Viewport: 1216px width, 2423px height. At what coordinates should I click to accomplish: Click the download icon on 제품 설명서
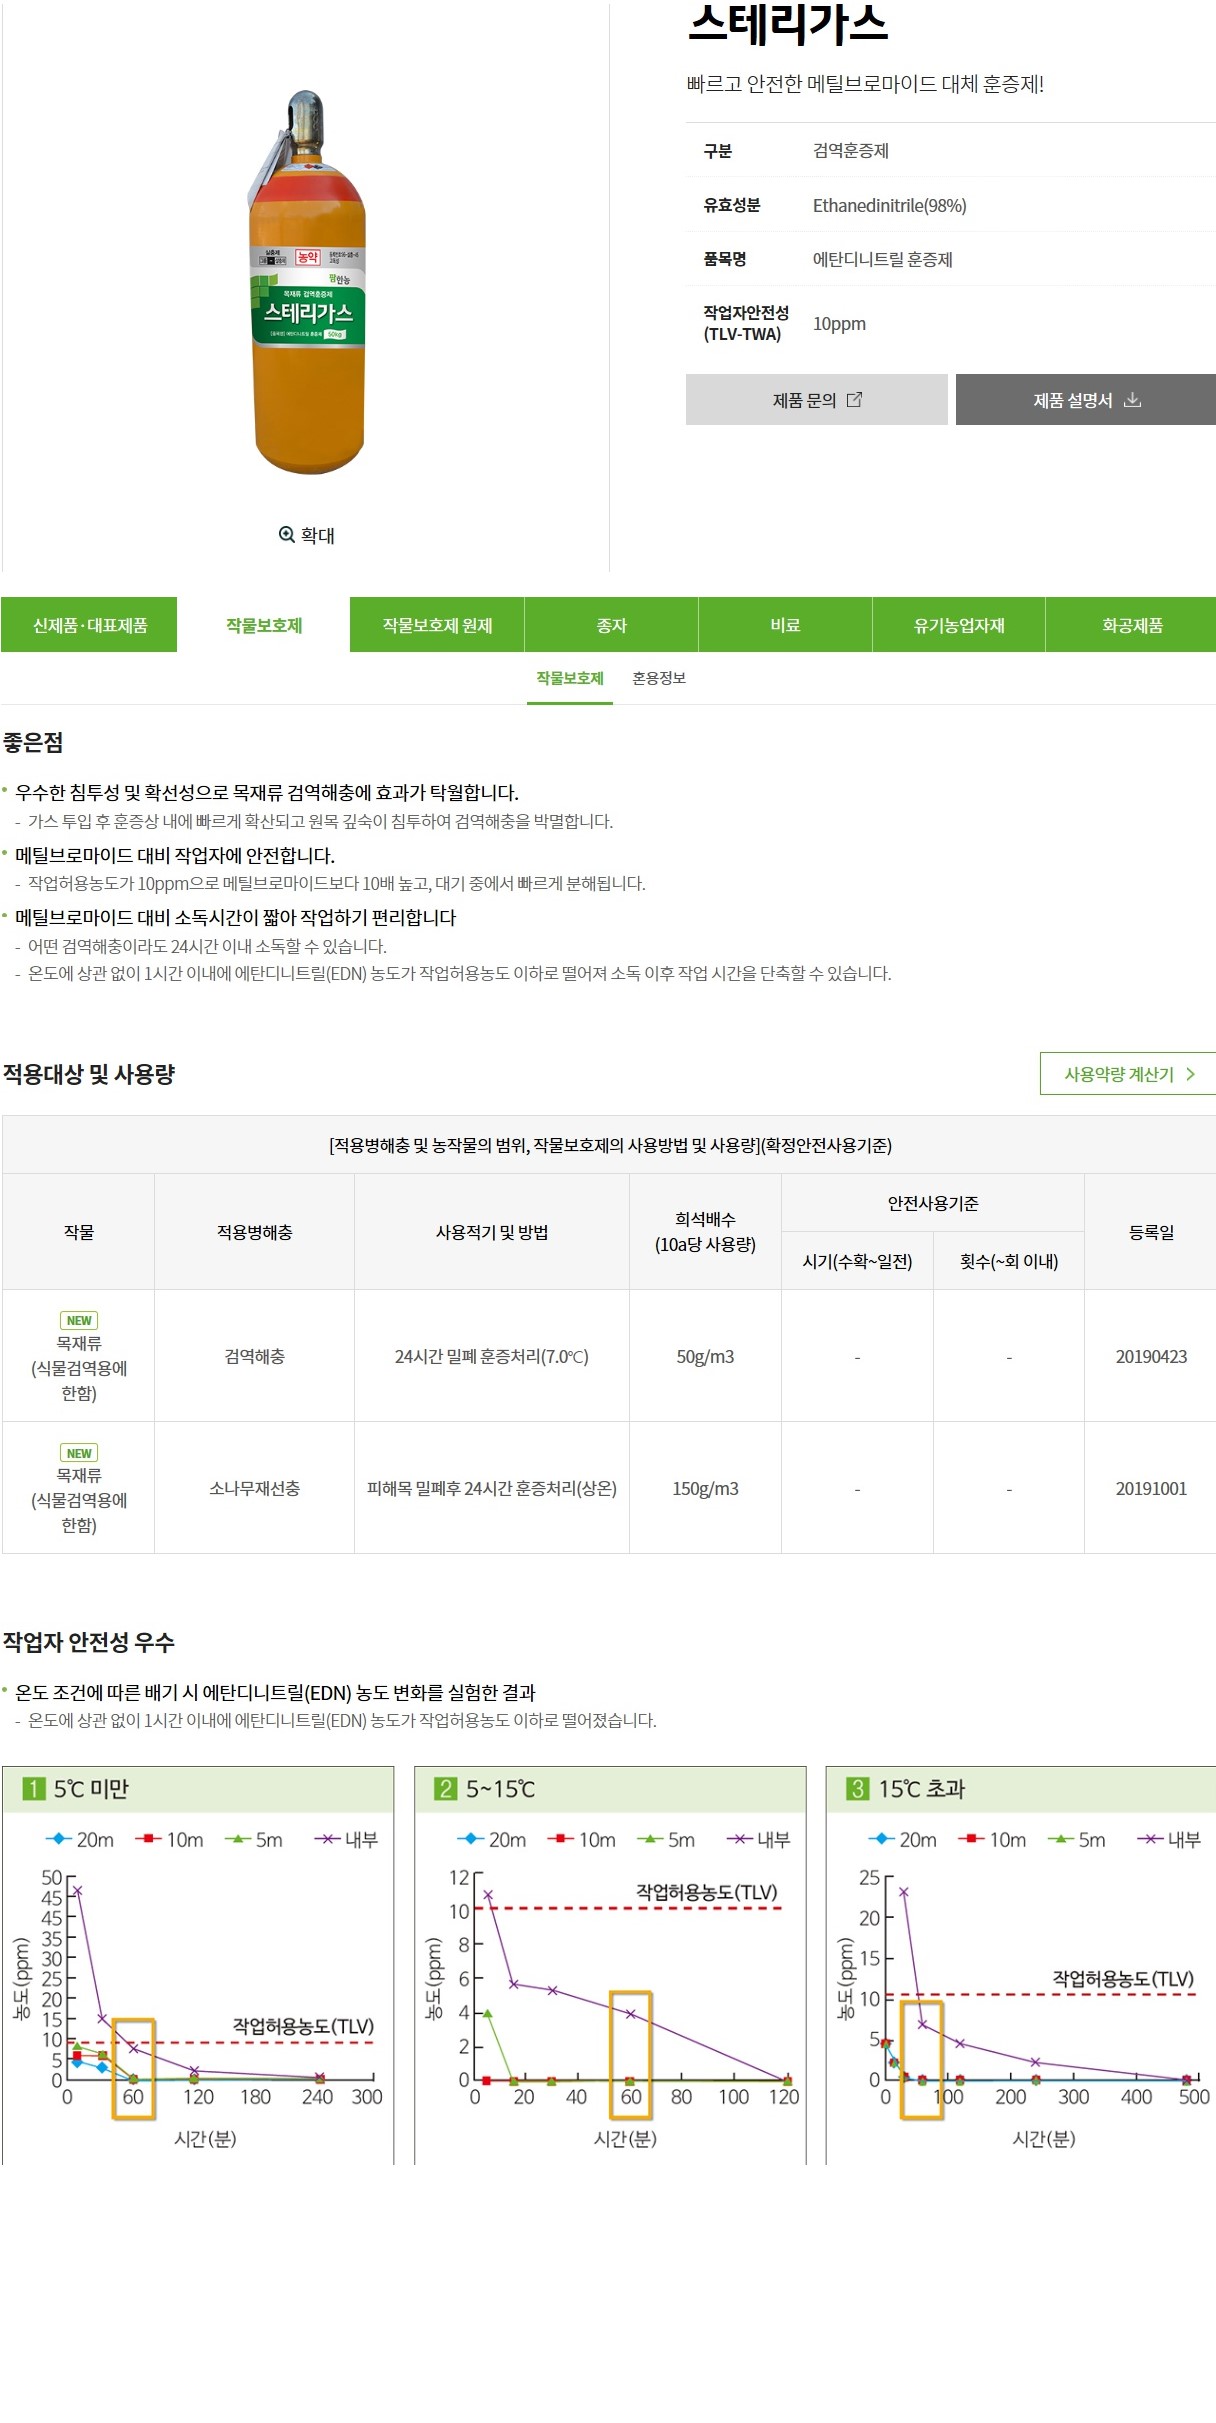[1132, 400]
